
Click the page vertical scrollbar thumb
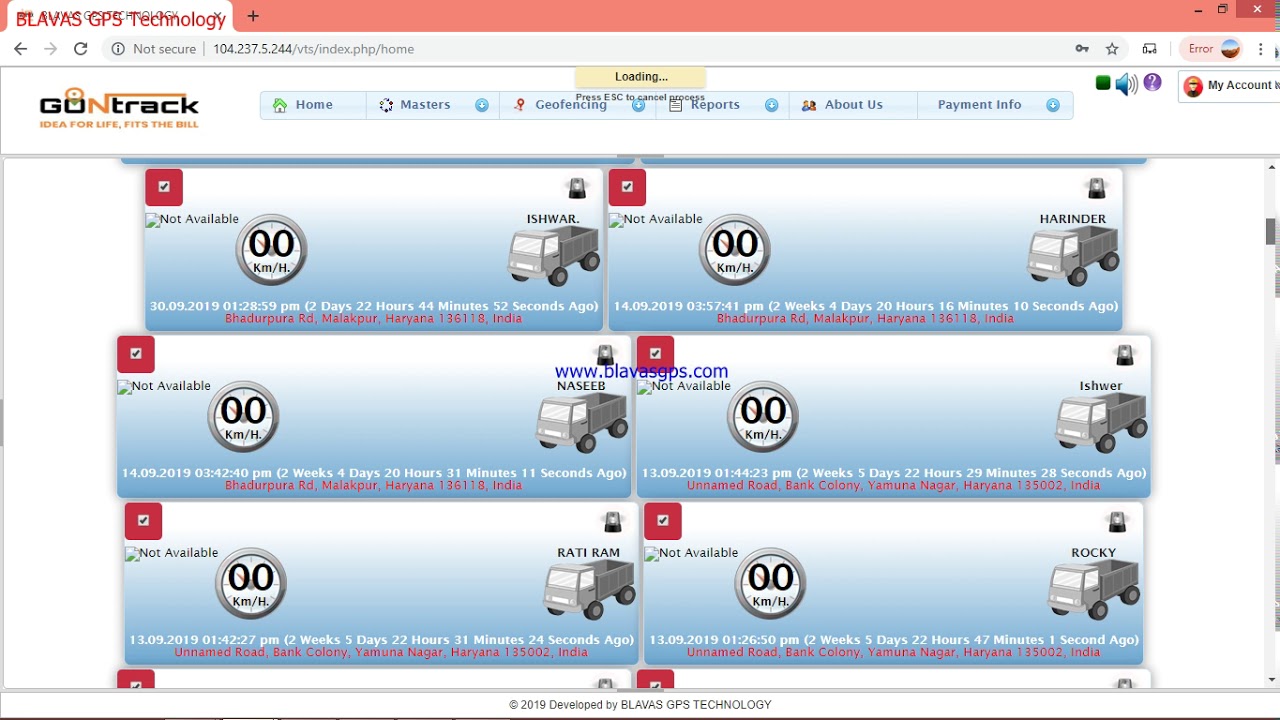1272,230
